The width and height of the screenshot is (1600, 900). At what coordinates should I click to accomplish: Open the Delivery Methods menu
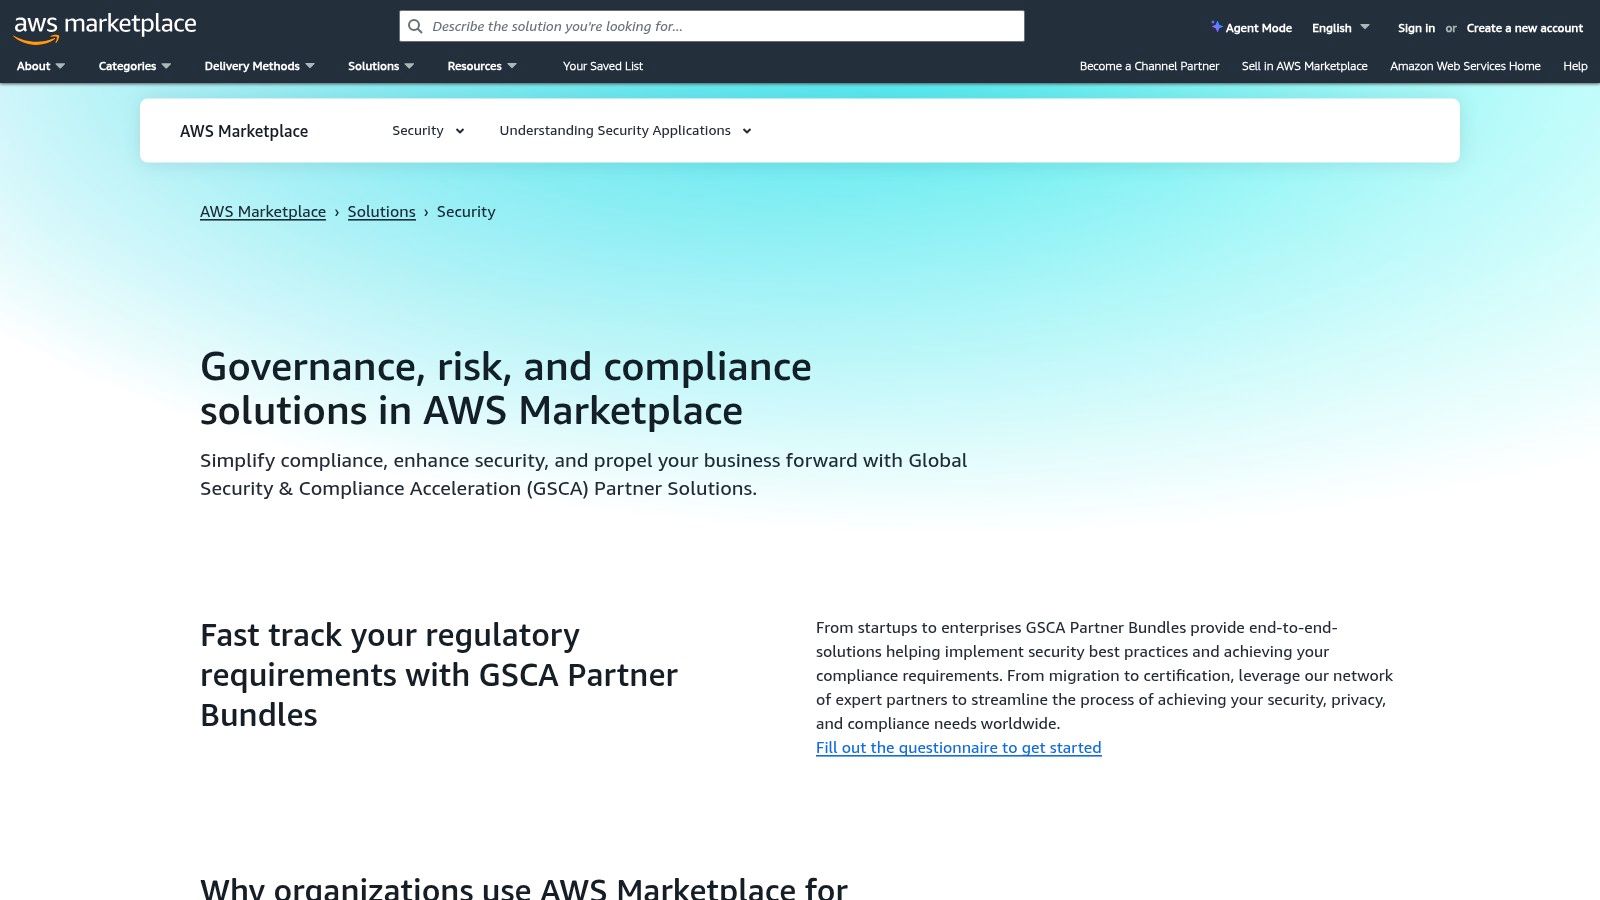(x=258, y=66)
